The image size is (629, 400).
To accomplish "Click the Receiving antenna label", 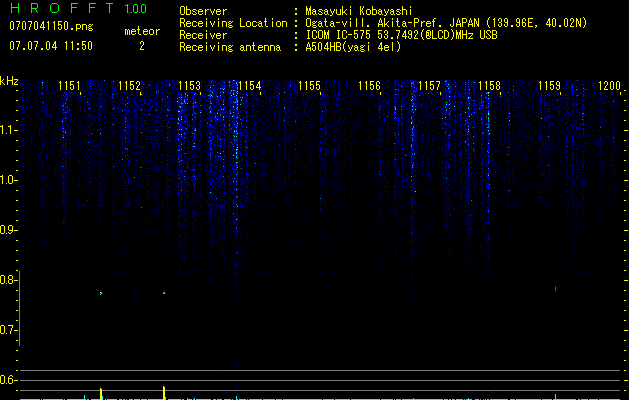I will tap(230, 47).
